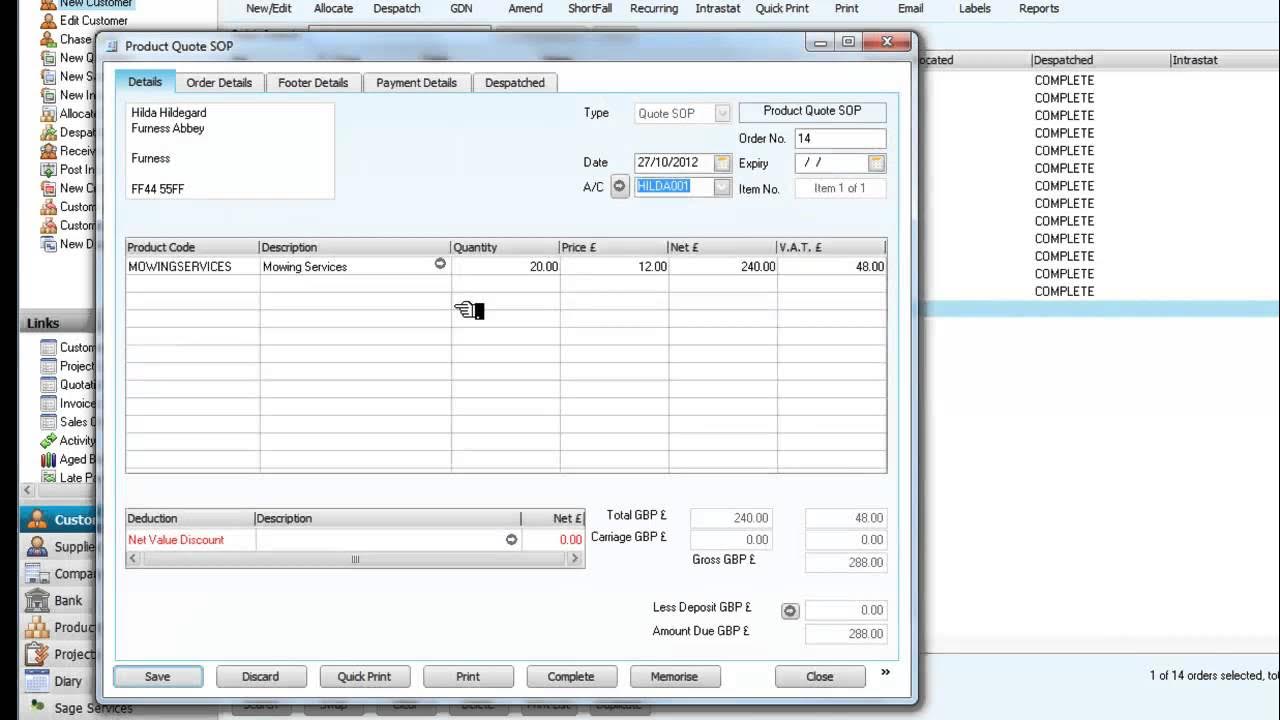1280x720 pixels.
Task: Click the Carriage GBP net field
Action: [x=730, y=540]
